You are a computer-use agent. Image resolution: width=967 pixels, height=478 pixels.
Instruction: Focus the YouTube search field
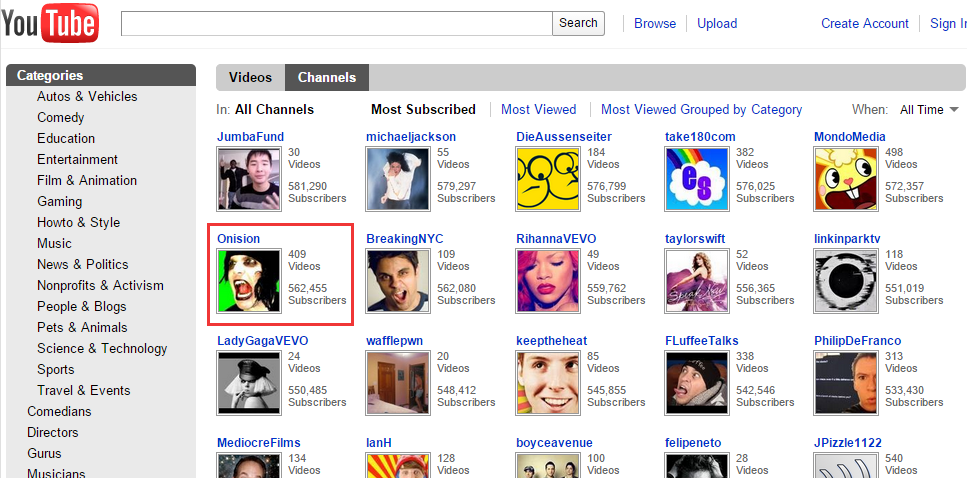tap(337, 23)
